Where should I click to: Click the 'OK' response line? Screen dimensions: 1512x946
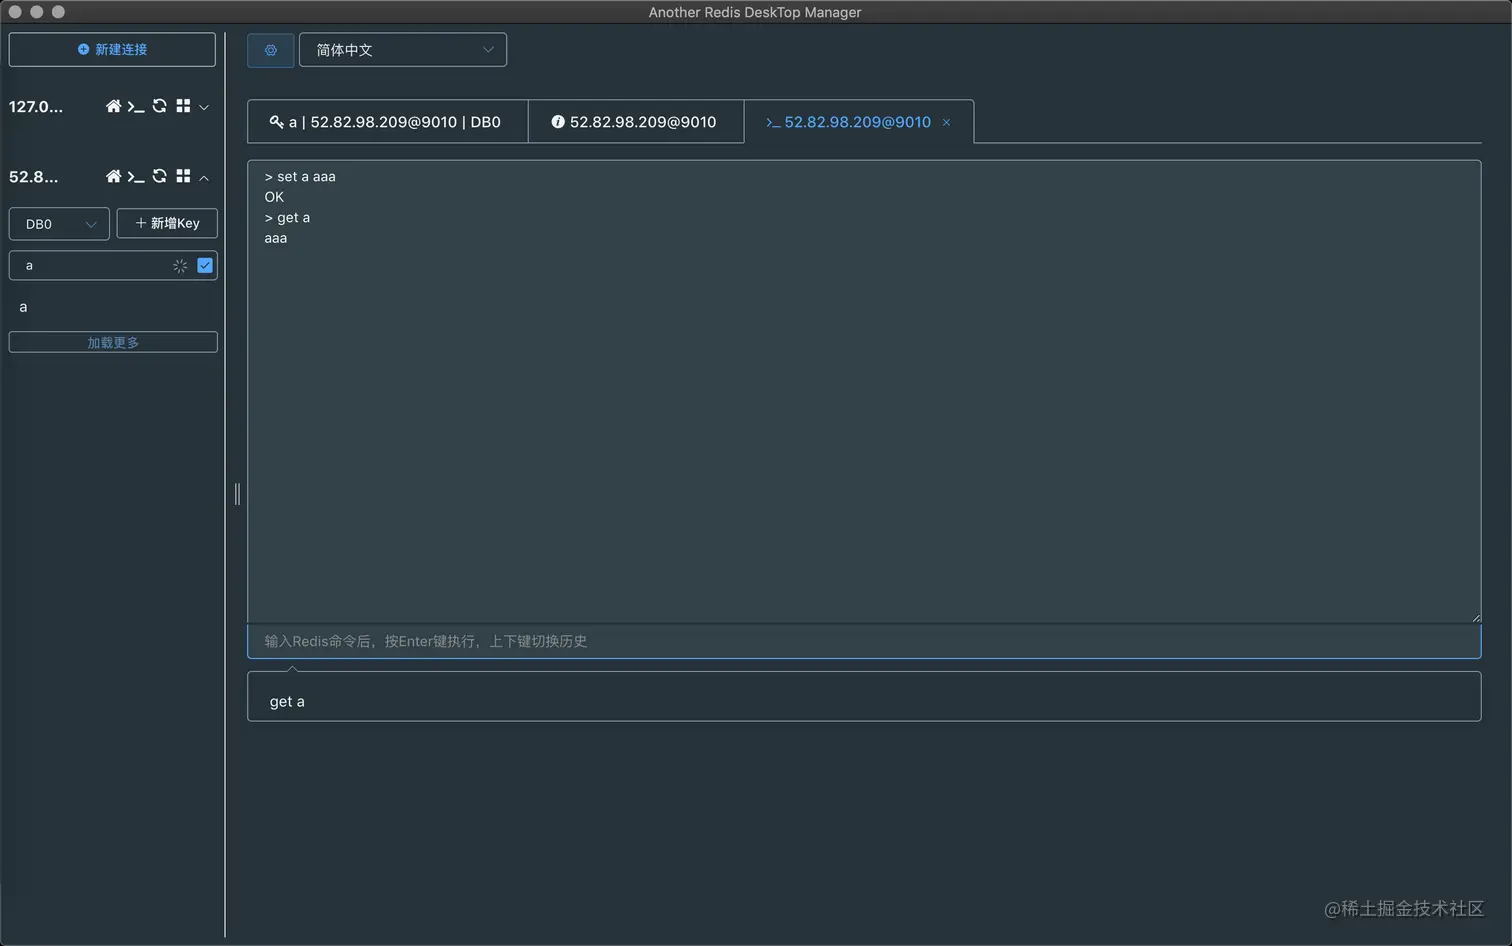tap(274, 197)
